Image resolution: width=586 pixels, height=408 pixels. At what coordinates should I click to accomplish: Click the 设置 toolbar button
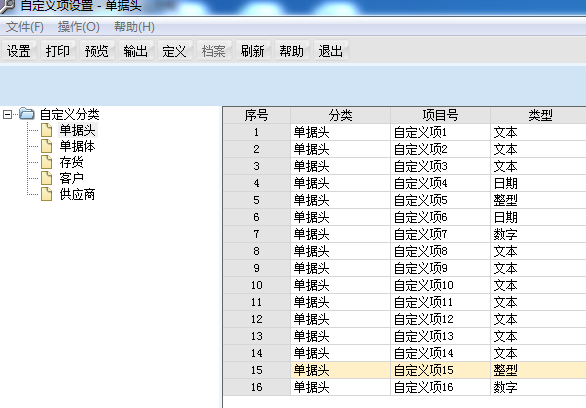coord(19,51)
